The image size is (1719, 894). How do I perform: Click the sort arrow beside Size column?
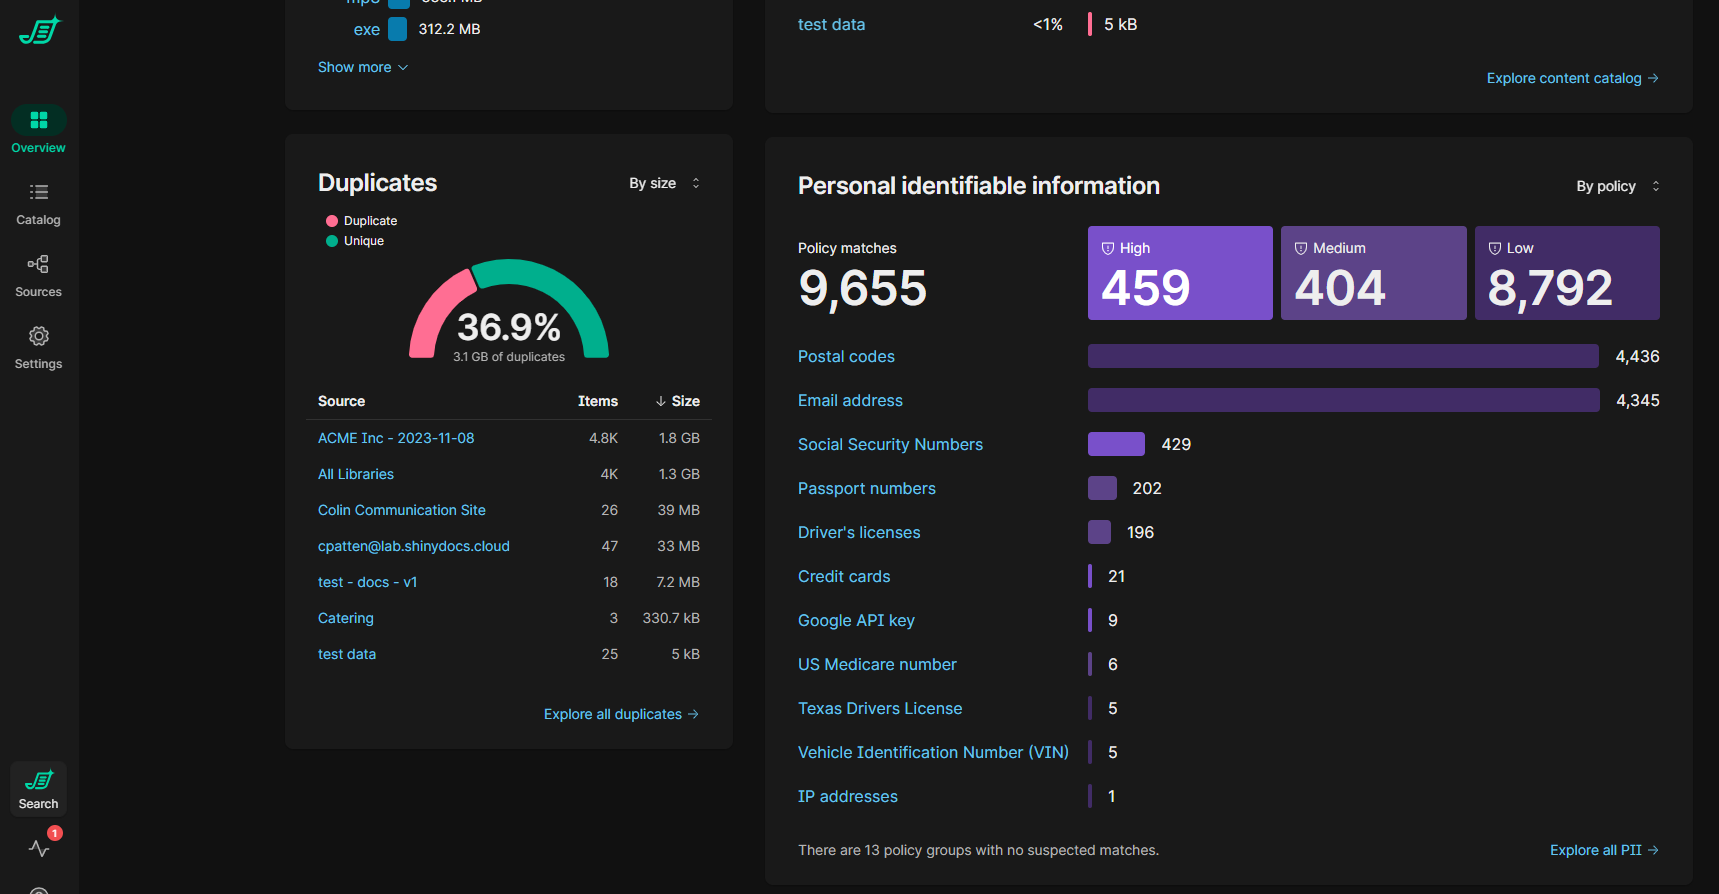[660, 401]
